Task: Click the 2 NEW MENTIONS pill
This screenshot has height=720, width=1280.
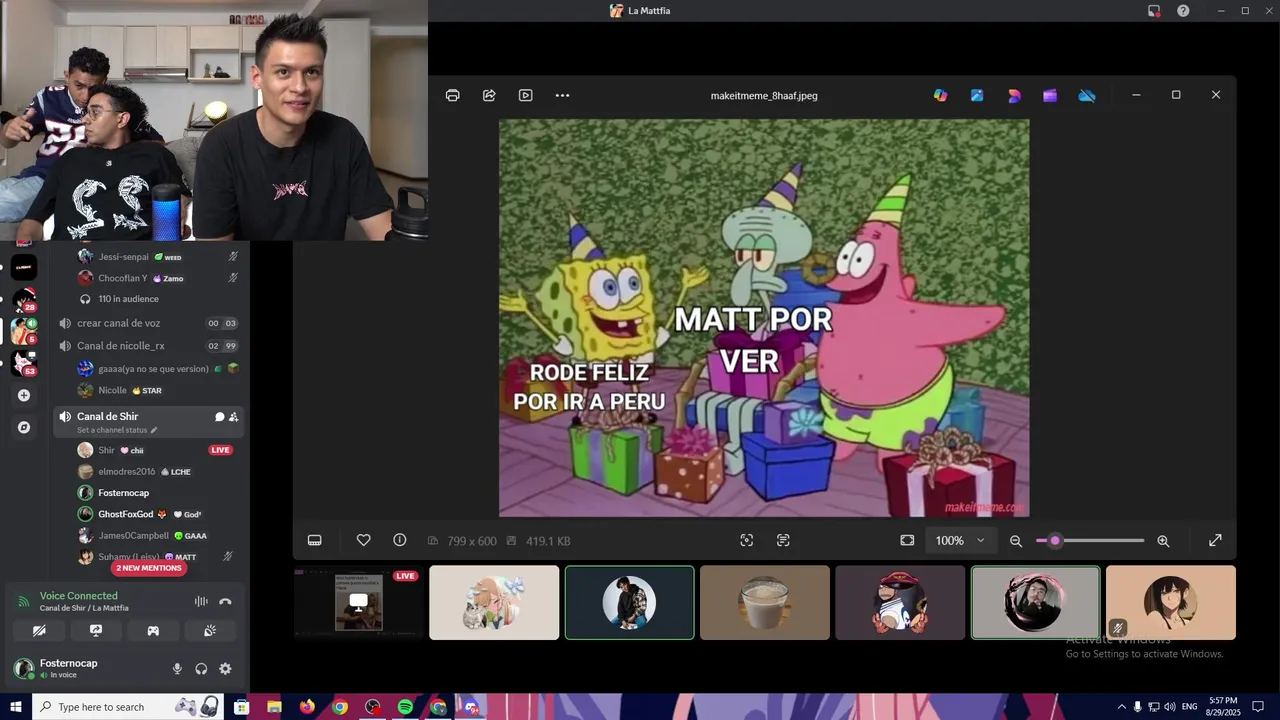Action: (149, 568)
